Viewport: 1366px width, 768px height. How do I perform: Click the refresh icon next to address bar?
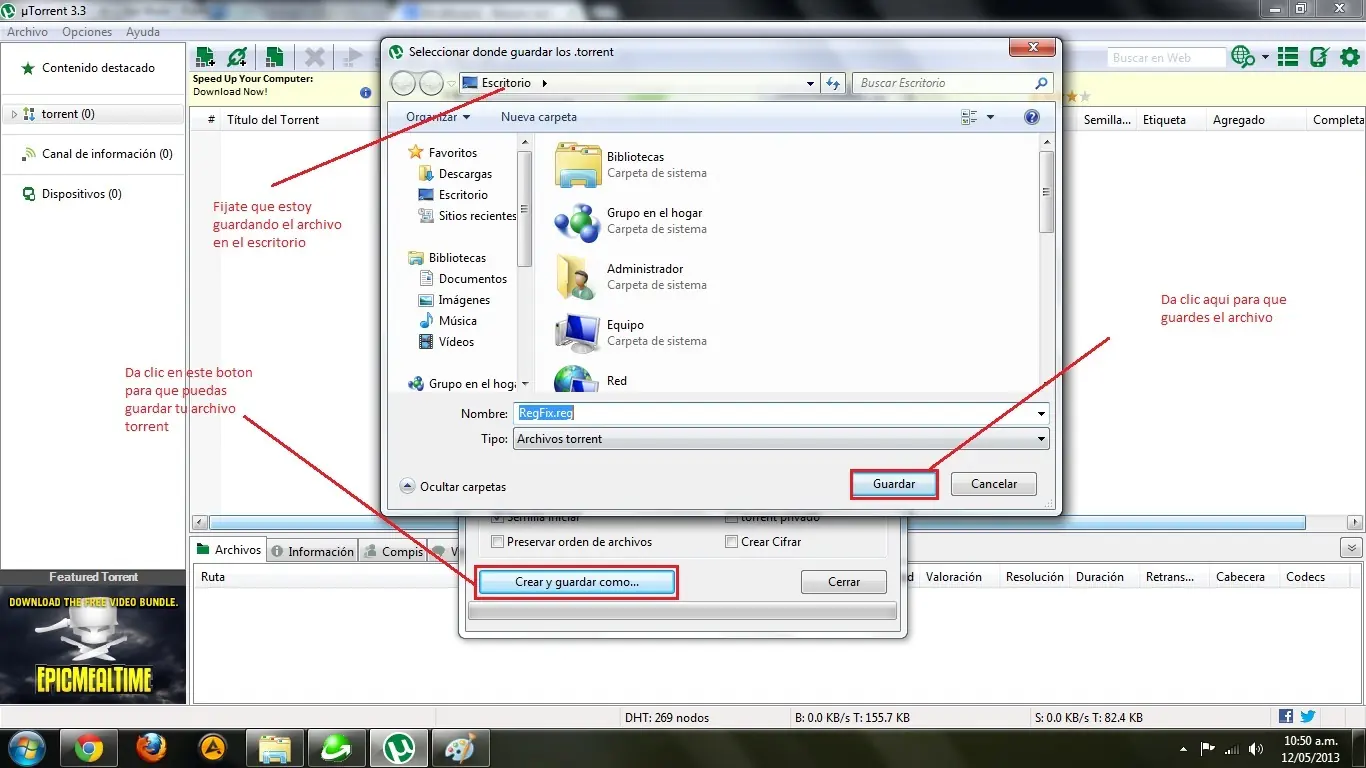[x=833, y=83]
